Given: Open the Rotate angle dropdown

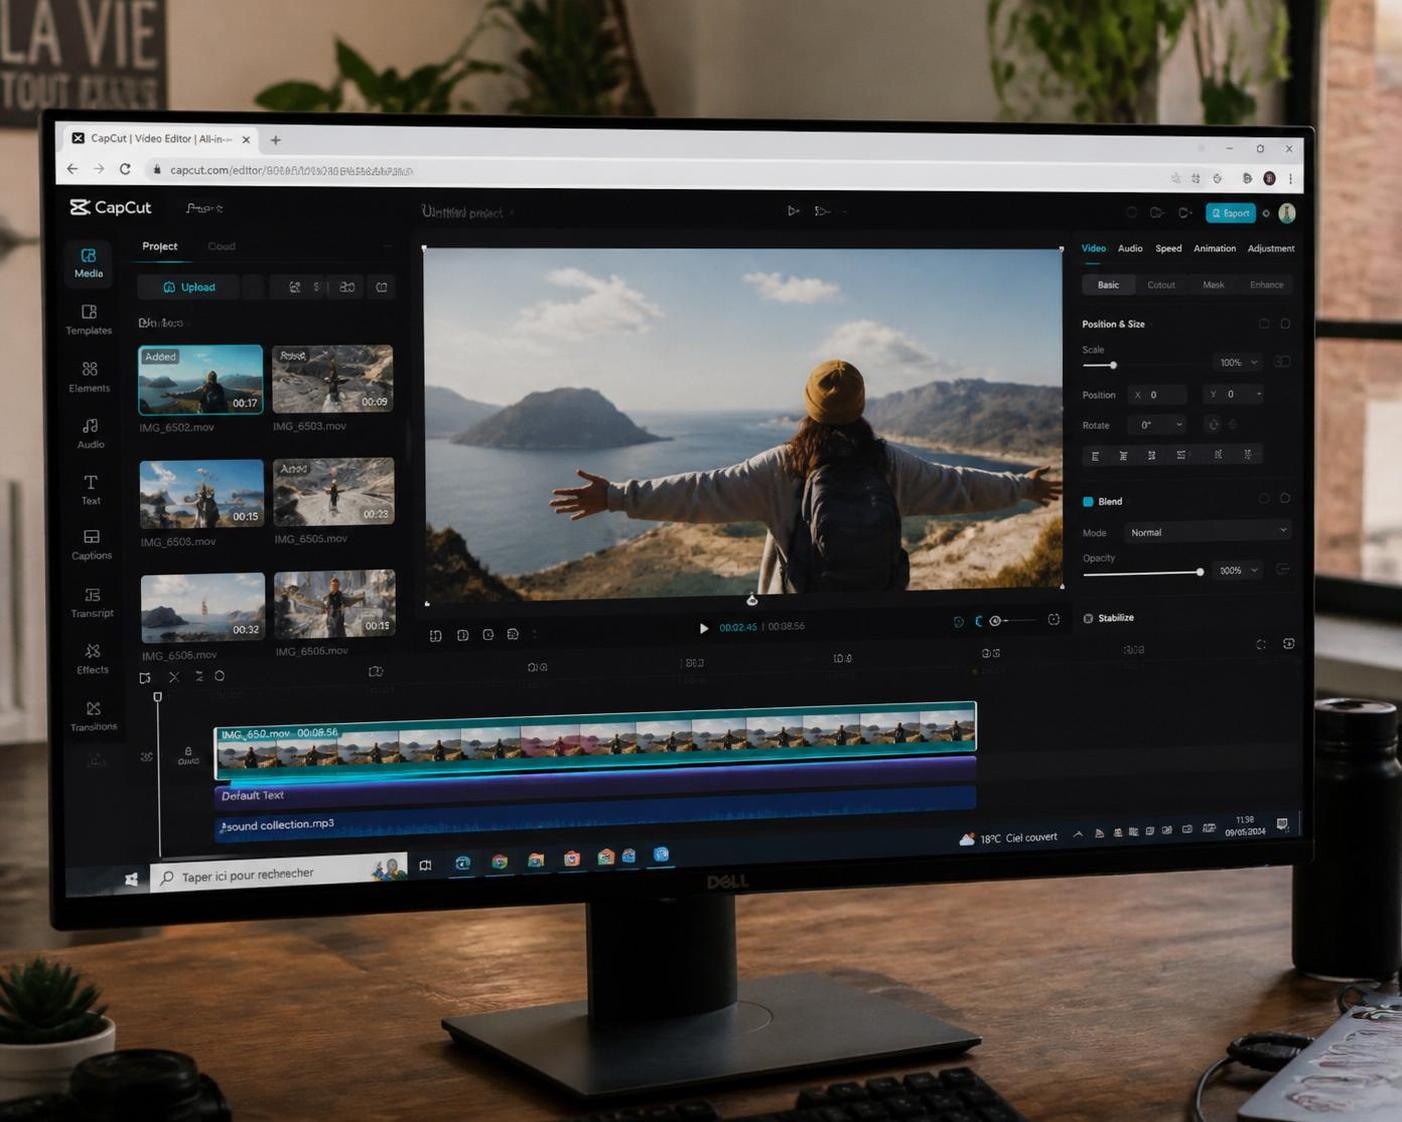Looking at the screenshot, I should (1160, 425).
